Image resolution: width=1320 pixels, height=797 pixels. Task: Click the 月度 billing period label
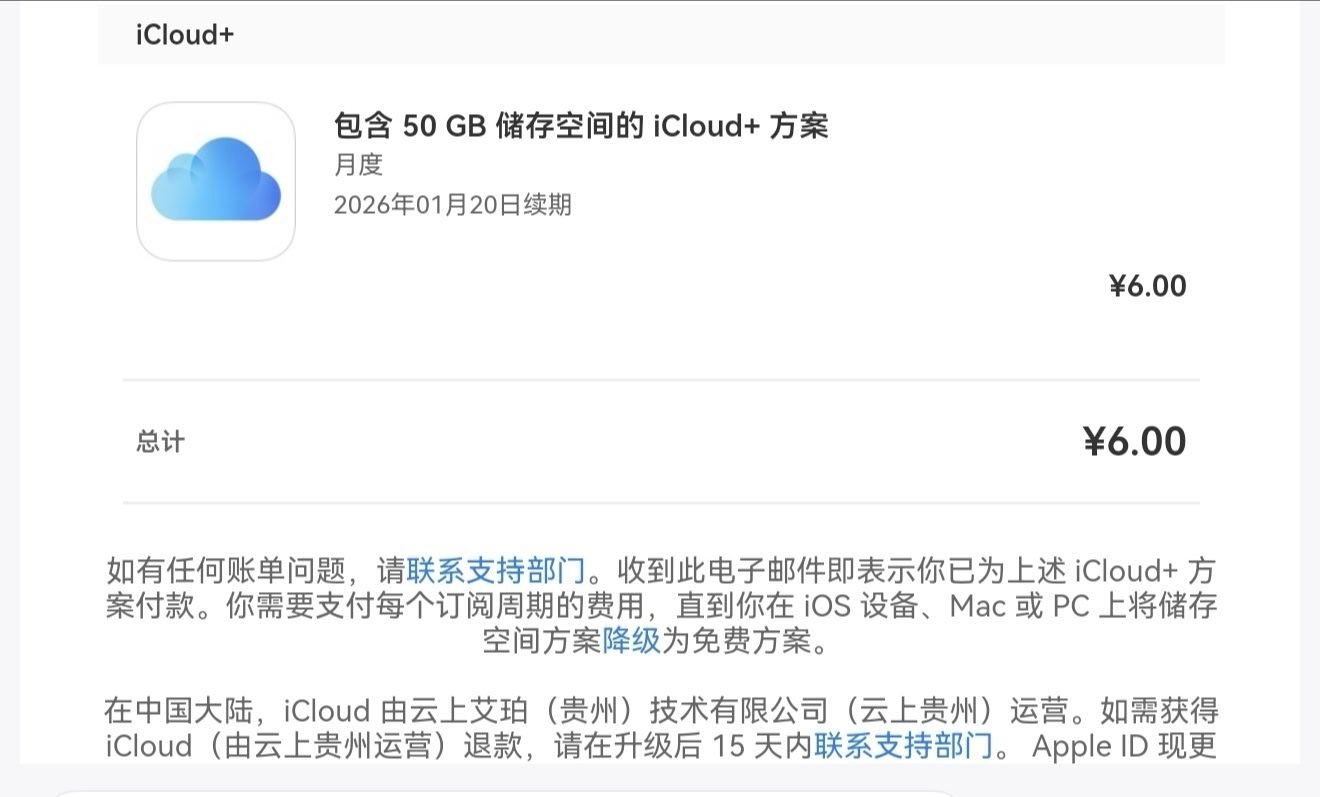358,165
